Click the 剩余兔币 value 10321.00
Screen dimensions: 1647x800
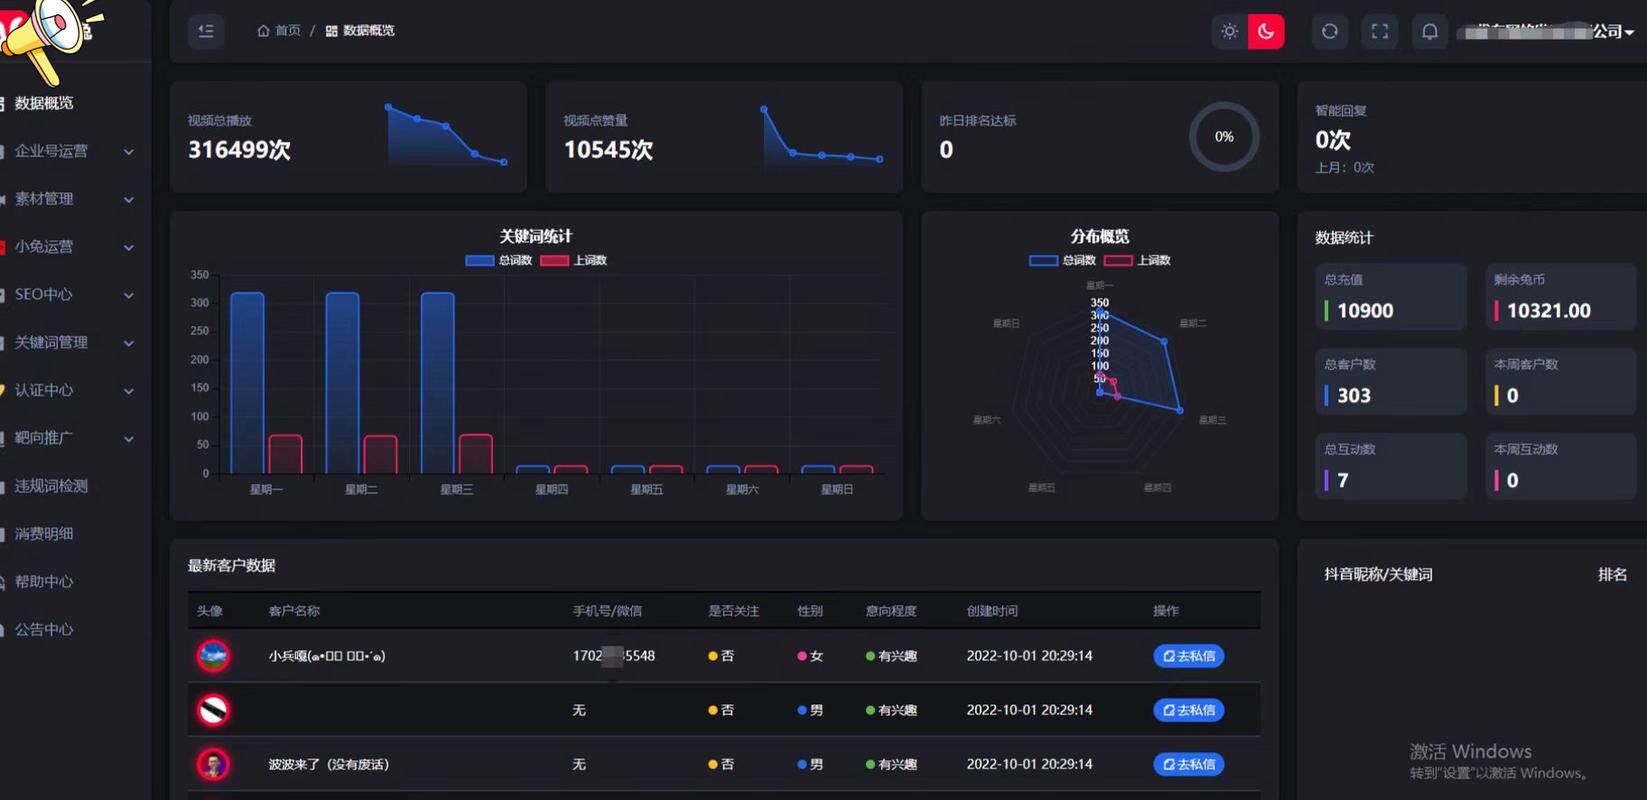[1548, 311]
